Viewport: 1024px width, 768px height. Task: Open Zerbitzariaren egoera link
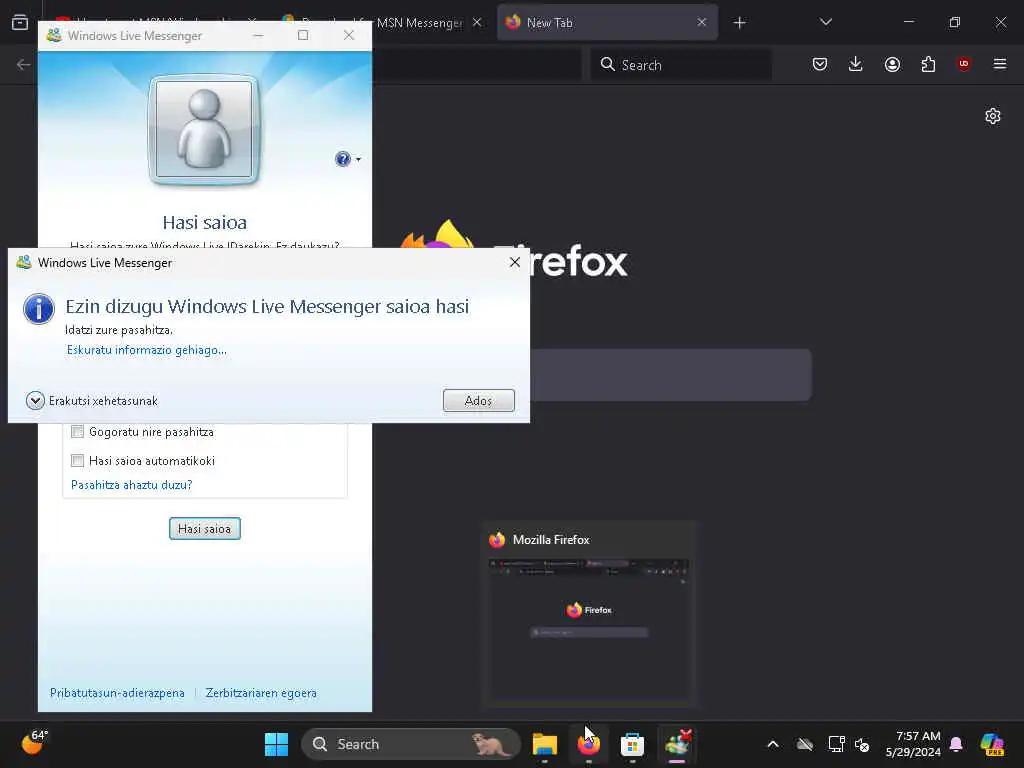(x=261, y=693)
